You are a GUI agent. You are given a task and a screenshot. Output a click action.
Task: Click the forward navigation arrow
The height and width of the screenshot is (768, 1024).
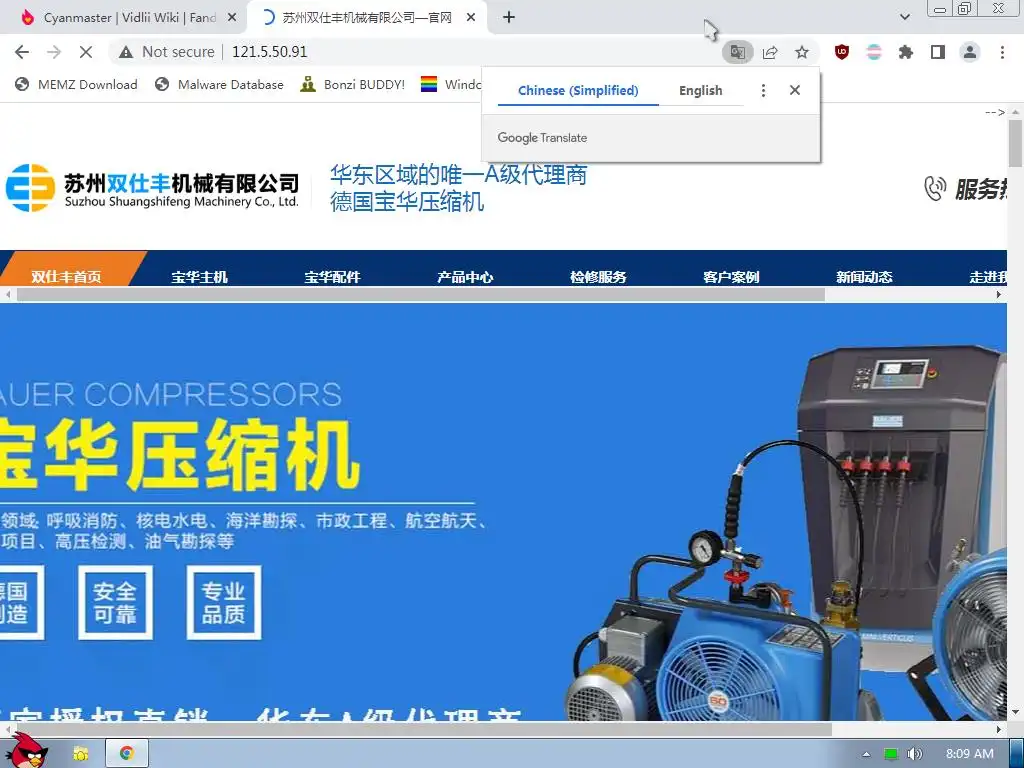(54, 52)
